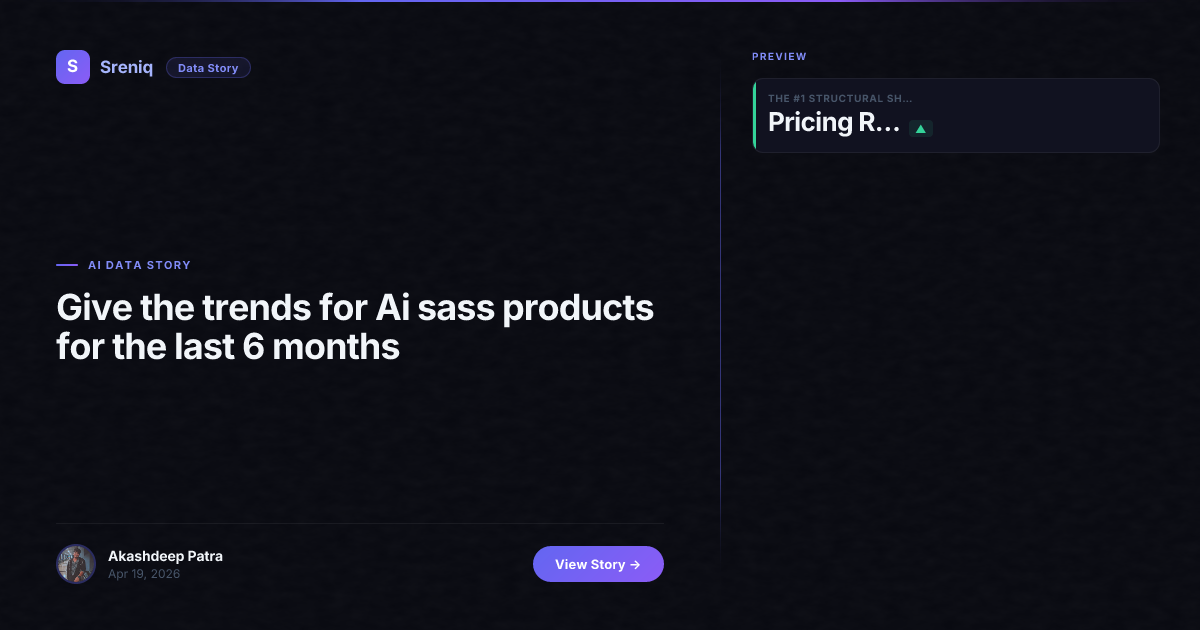Click the Apr 19, 2026 date
The width and height of the screenshot is (1200, 630).
click(144, 574)
